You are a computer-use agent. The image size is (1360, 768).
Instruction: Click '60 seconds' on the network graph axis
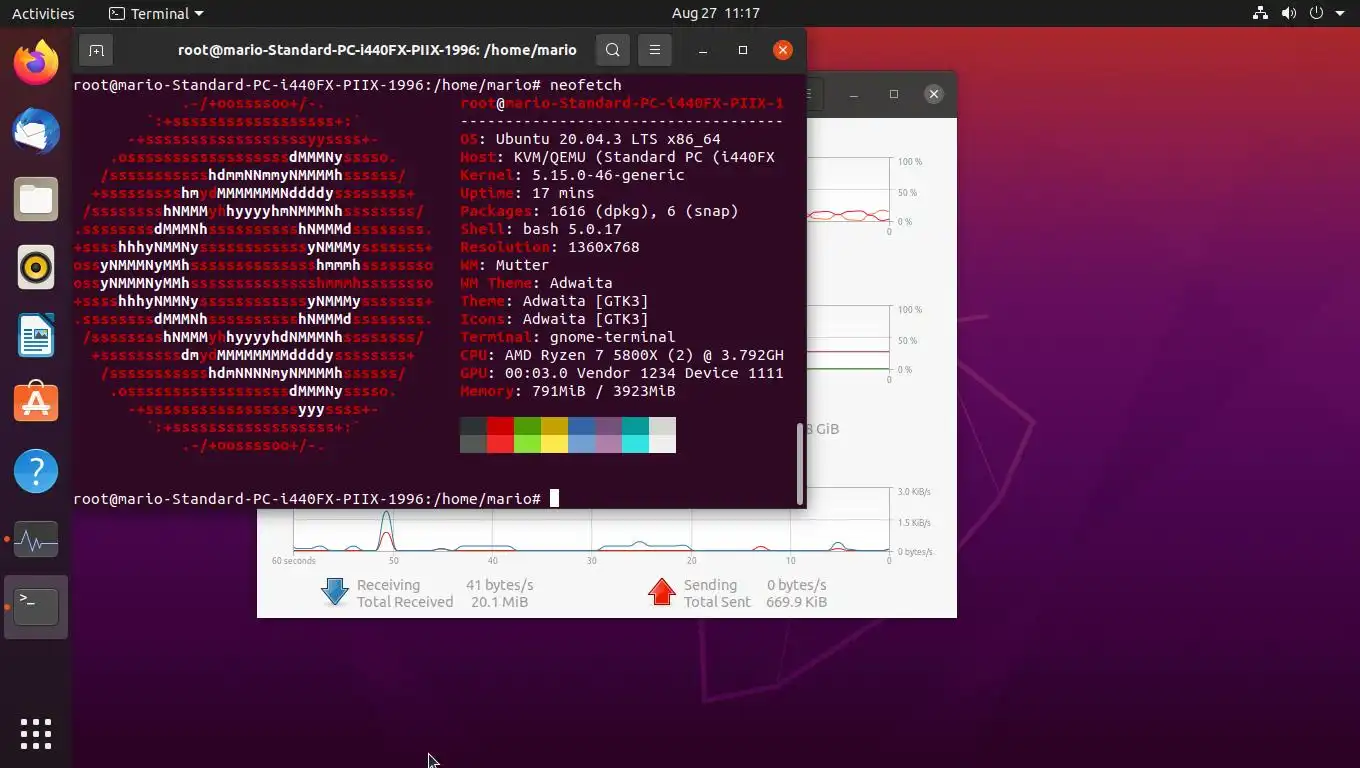(293, 561)
